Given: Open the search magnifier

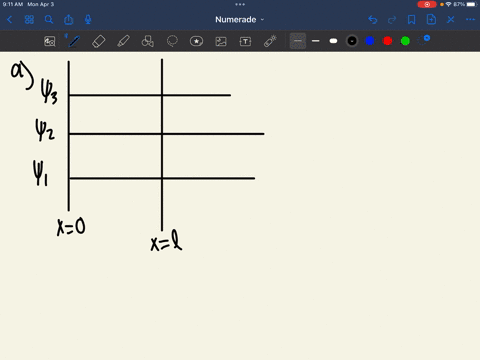Looking at the screenshot, I should (49, 20).
